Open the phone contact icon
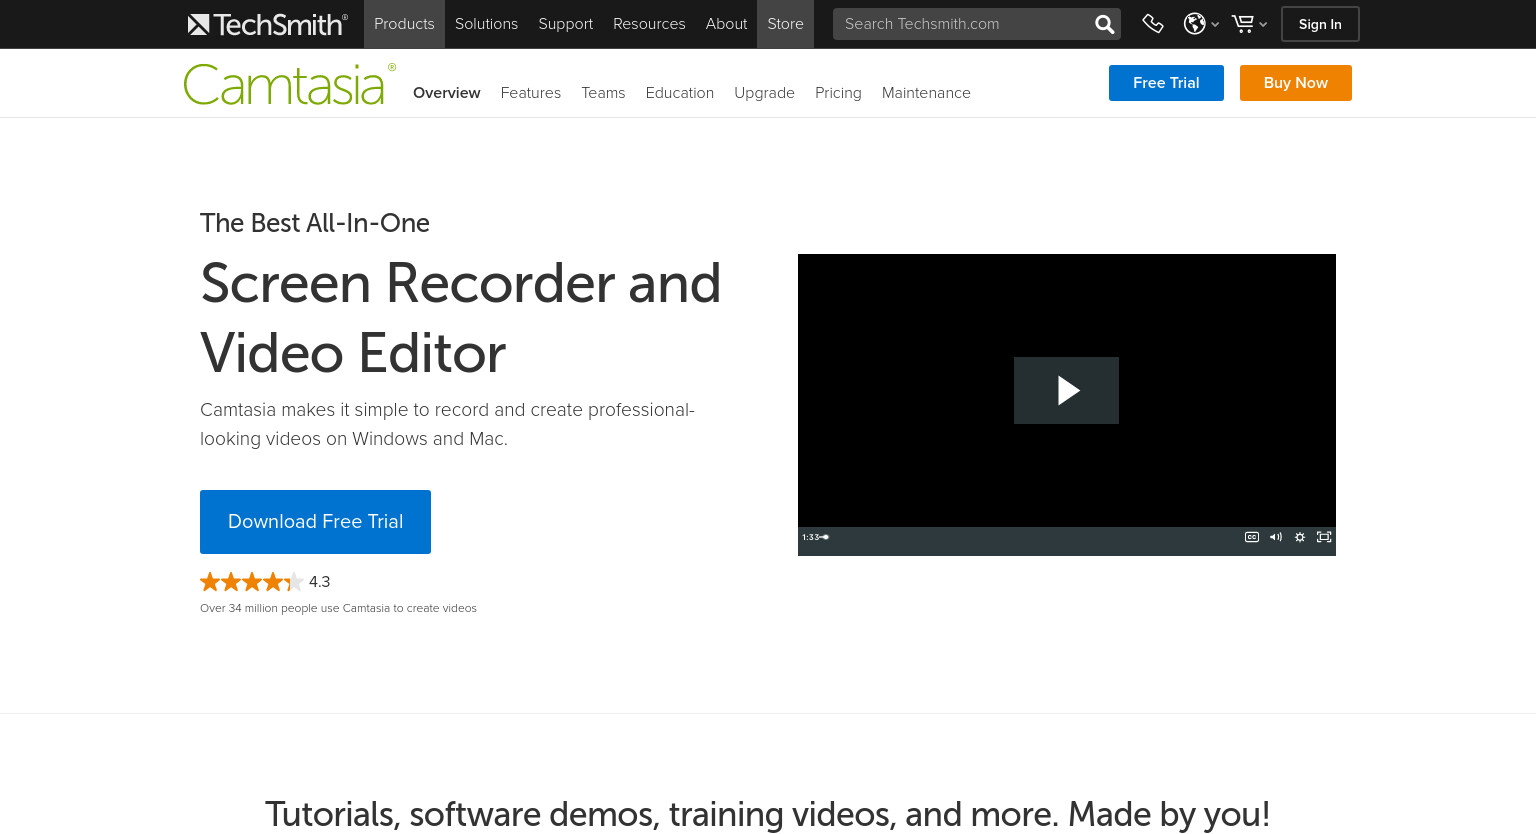Image resolution: width=1536 pixels, height=834 pixels. pyautogui.click(x=1153, y=24)
